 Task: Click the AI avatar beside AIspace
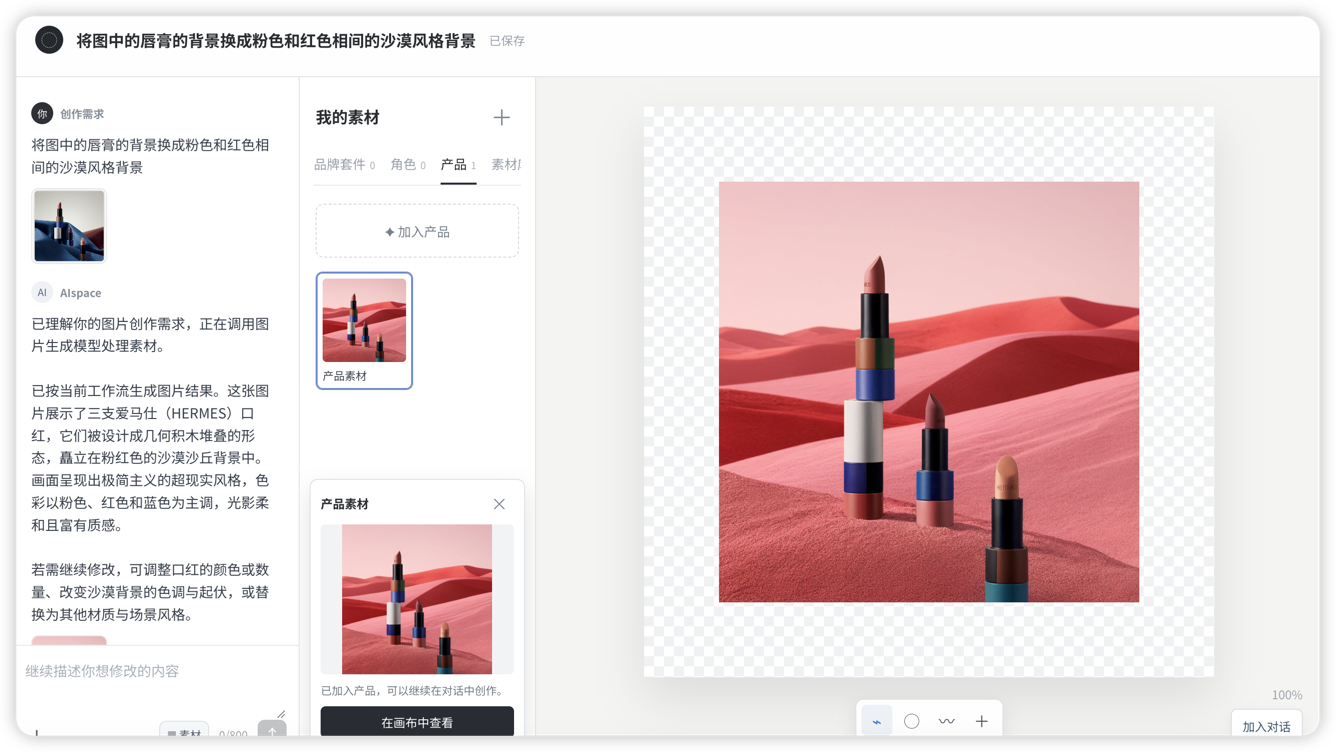[x=42, y=292]
